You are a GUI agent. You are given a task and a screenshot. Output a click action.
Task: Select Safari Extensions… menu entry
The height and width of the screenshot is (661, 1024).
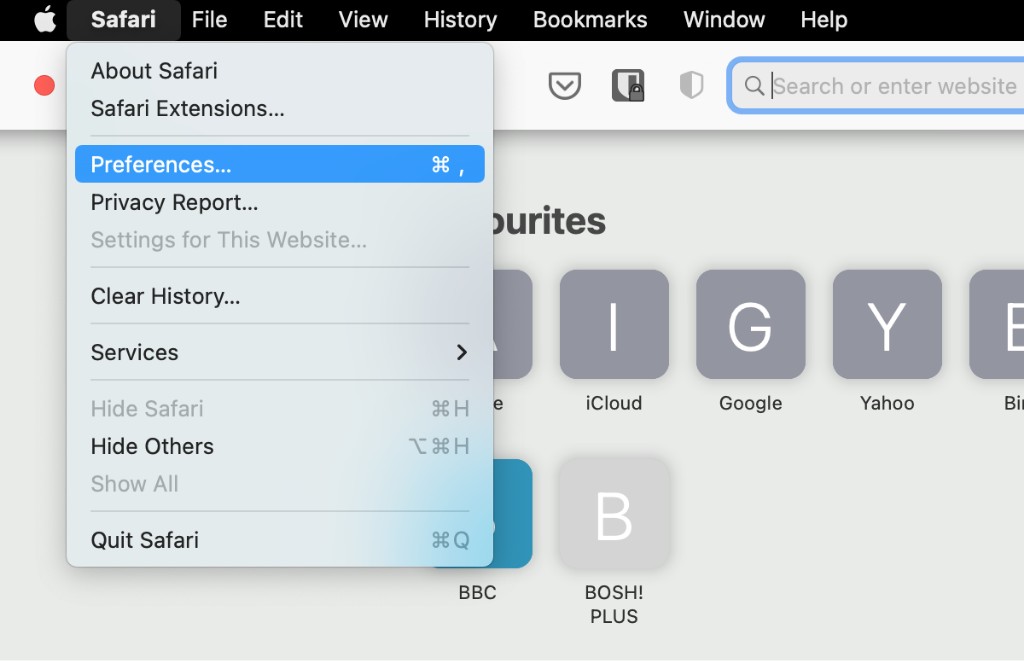click(280, 108)
